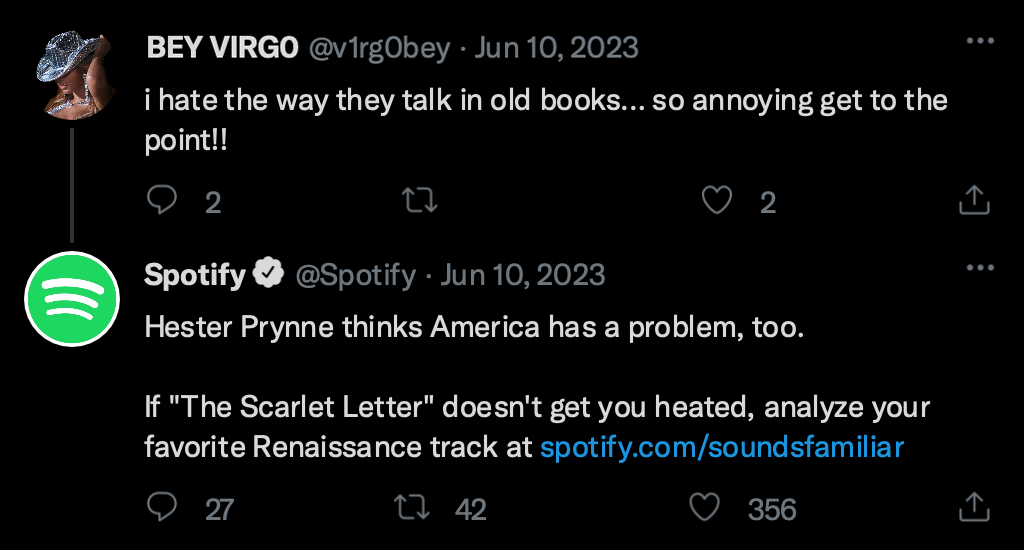Click Spotify's verified badge
Image resolution: width=1024 pixels, height=550 pixels.
point(268,273)
